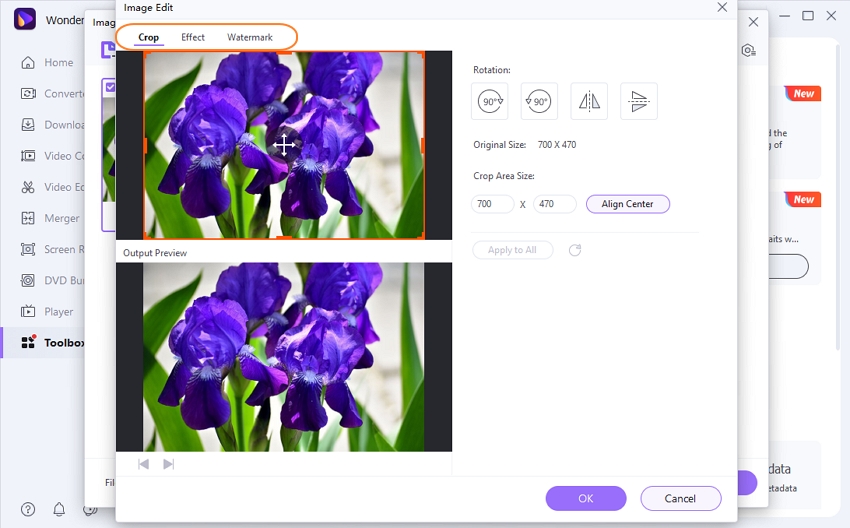Image resolution: width=850 pixels, height=528 pixels.
Task: Close the background Image Converter window
Action: pos(754,22)
